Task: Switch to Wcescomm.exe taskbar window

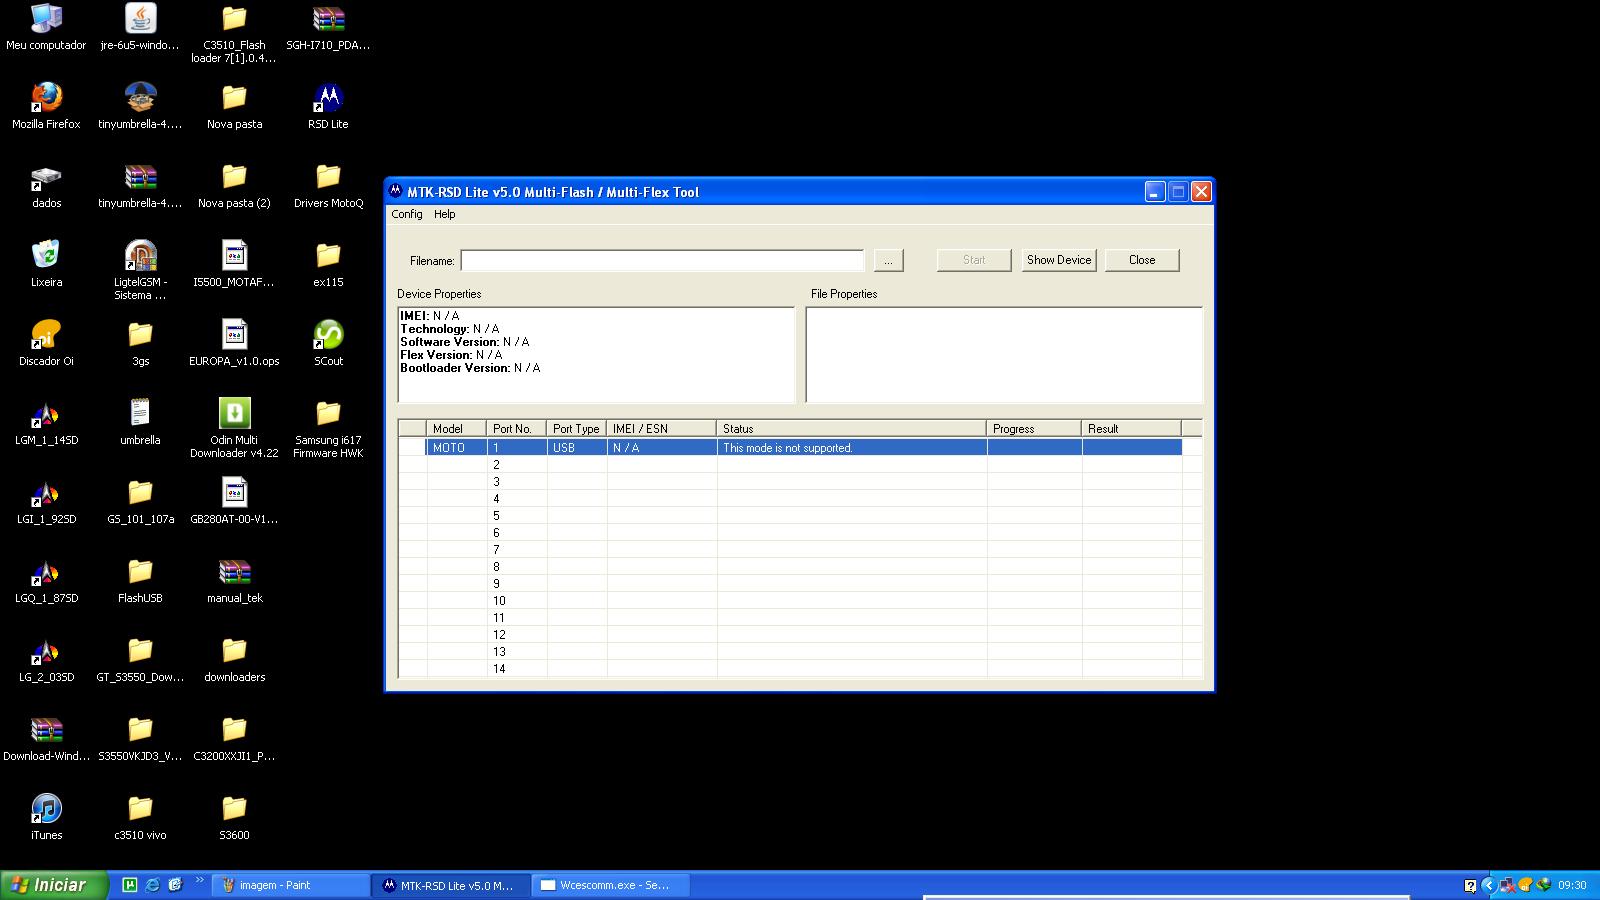Action: 611,885
